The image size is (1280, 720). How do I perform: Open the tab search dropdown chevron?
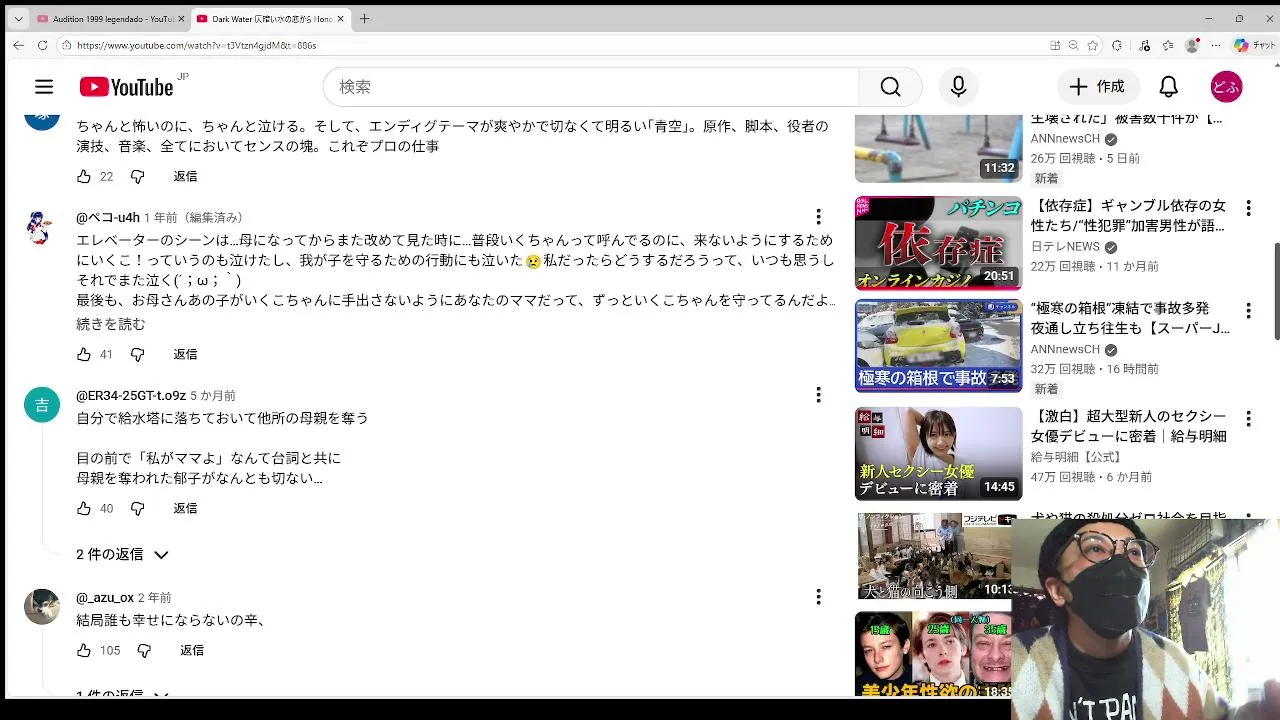click(18, 19)
